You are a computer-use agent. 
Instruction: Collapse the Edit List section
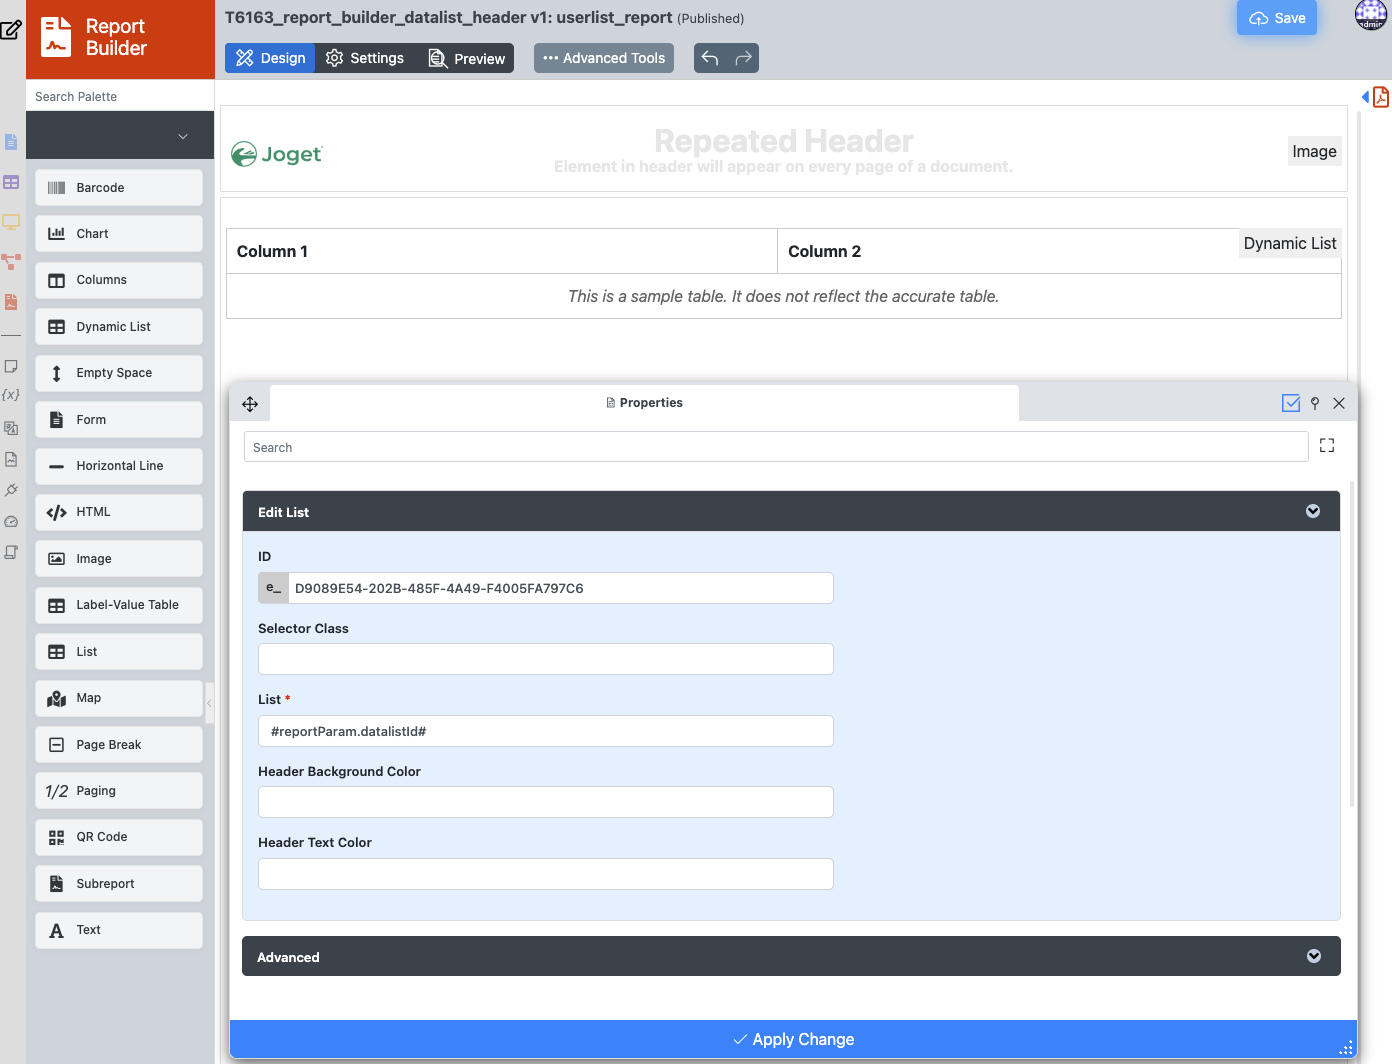[x=1313, y=511]
